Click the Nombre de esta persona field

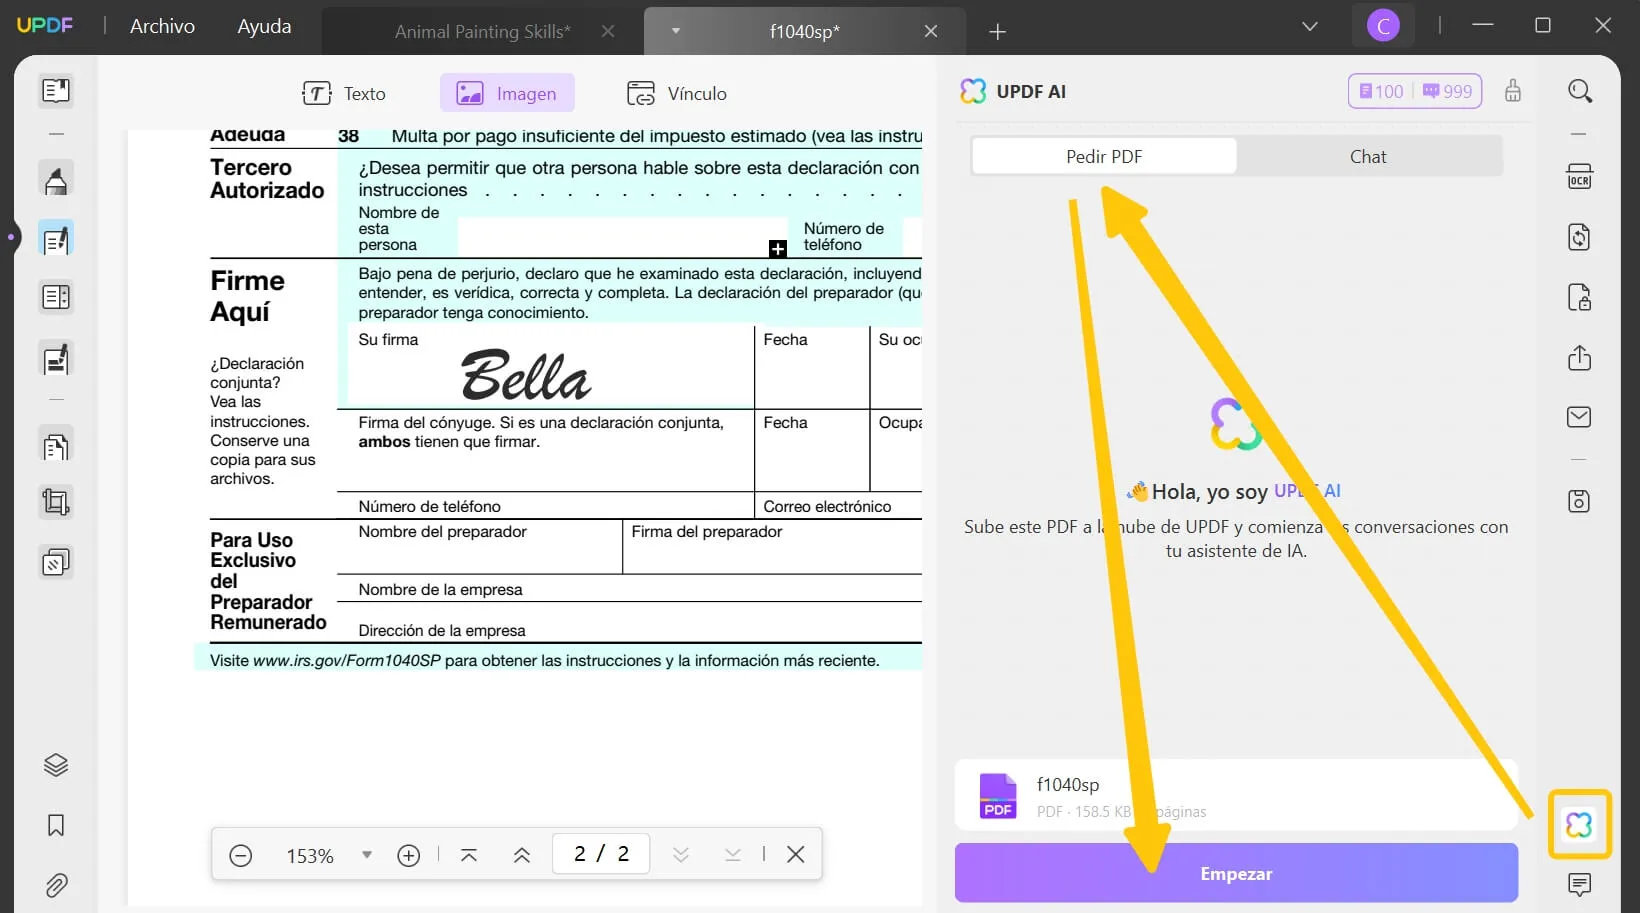(x=623, y=238)
